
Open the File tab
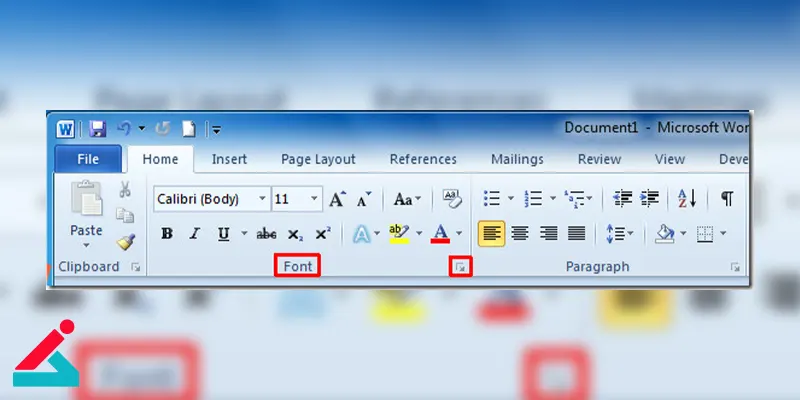(x=88, y=159)
